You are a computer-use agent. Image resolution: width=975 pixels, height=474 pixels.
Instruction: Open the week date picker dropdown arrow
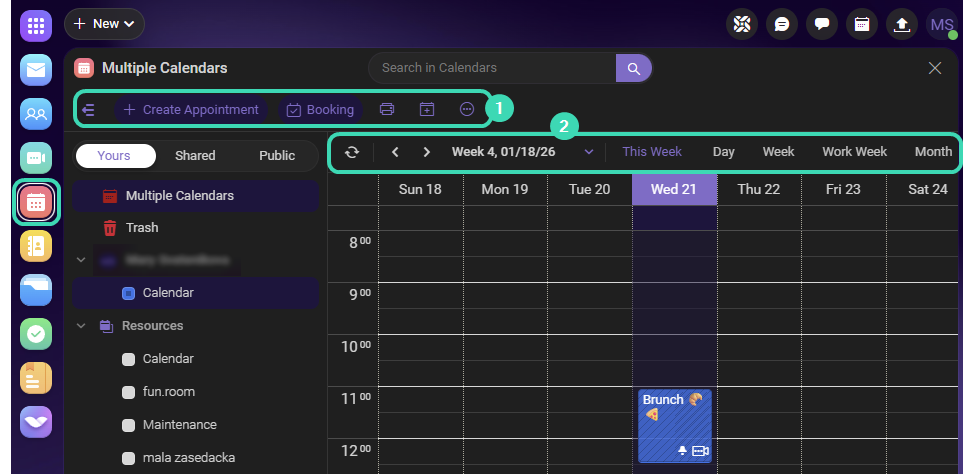tap(589, 152)
